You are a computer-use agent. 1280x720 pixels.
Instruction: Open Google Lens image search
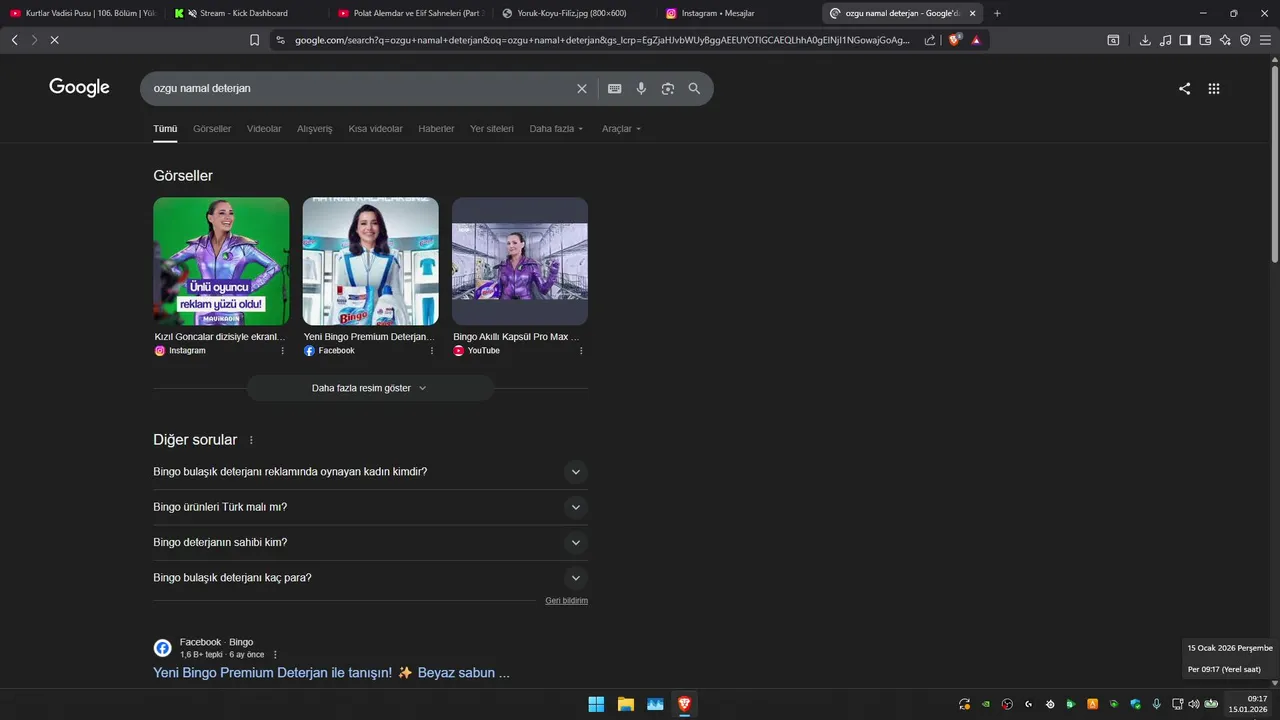(668, 89)
